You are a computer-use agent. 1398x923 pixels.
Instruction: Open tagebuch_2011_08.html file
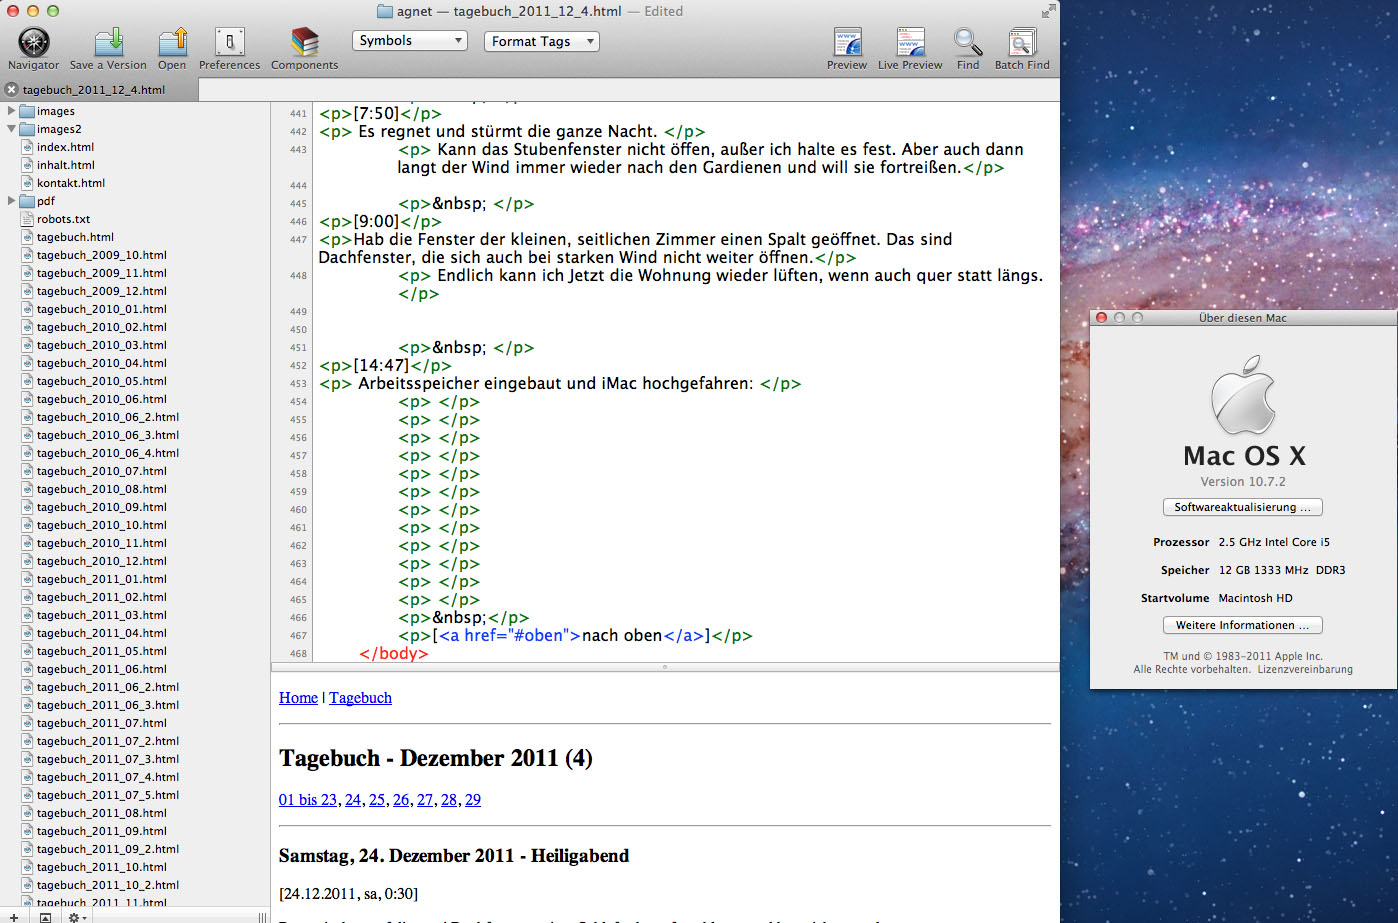click(x=102, y=813)
